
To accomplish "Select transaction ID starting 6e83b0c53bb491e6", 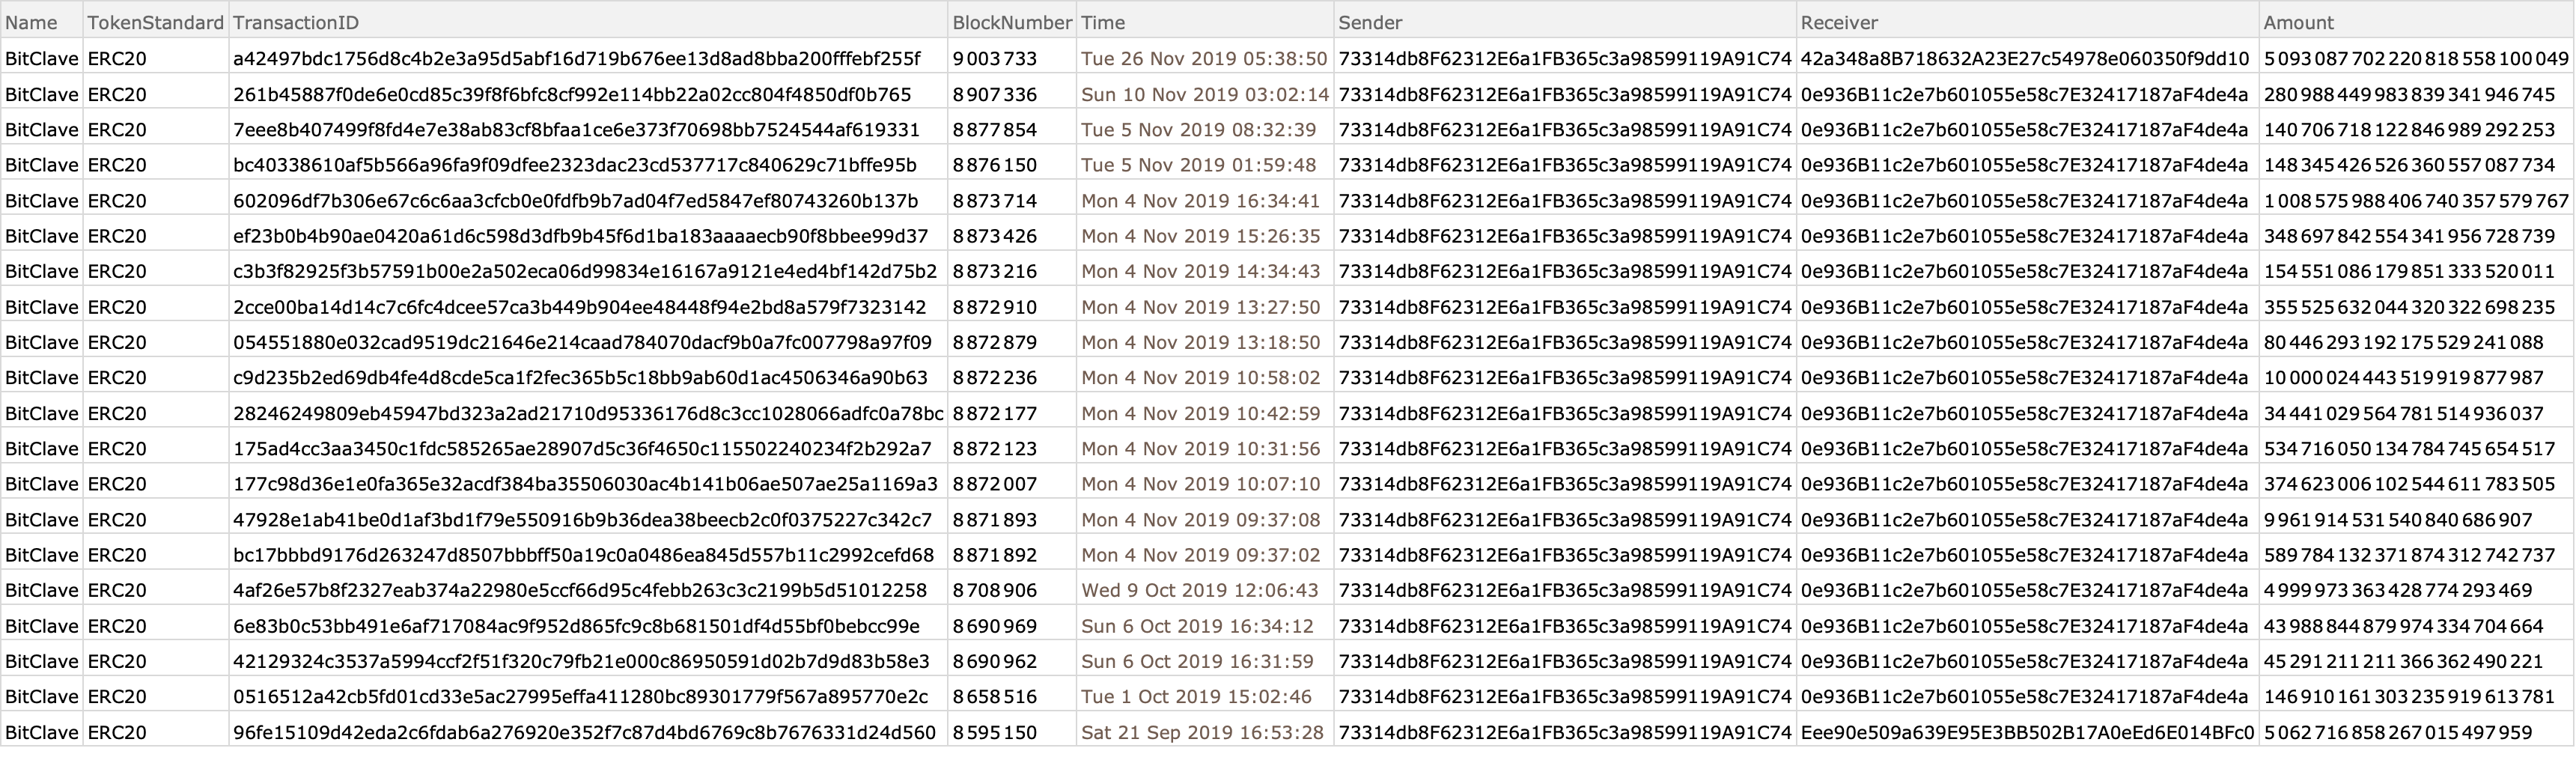I will point(576,626).
